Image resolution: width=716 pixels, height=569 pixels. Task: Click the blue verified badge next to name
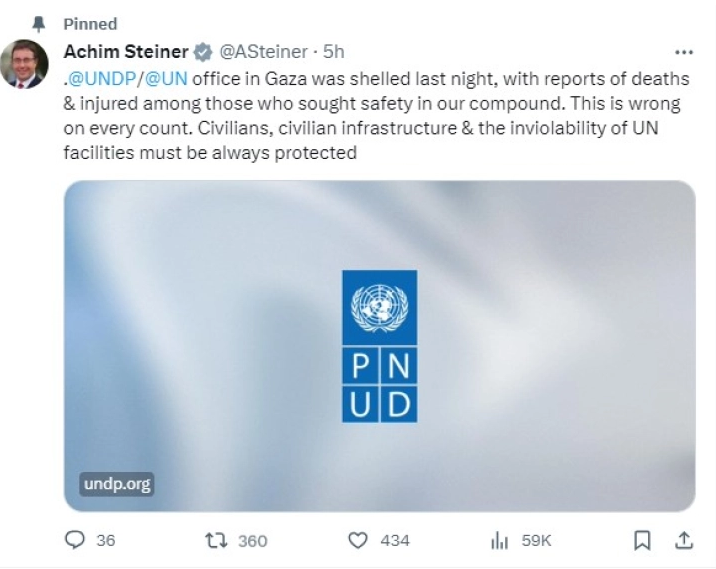pyautogui.click(x=202, y=52)
